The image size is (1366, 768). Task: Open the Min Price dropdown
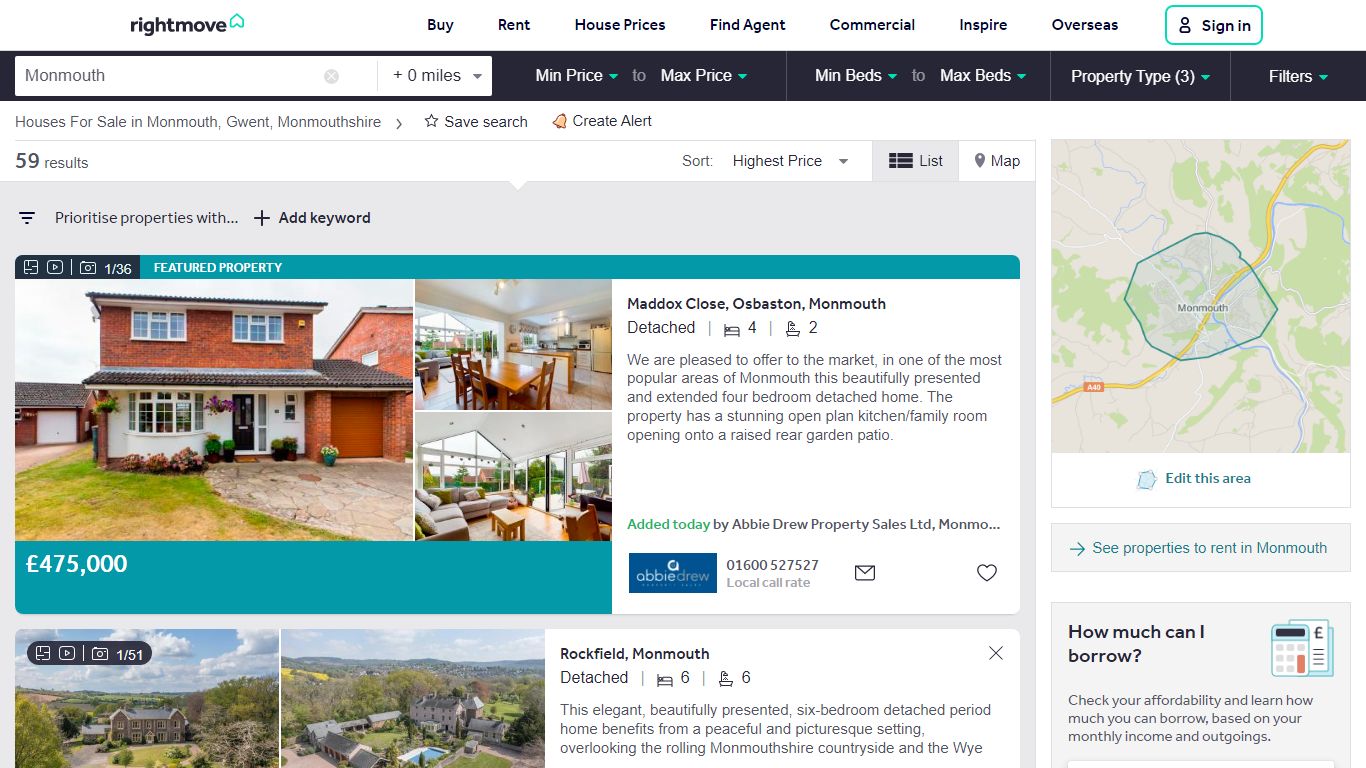(x=576, y=76)
